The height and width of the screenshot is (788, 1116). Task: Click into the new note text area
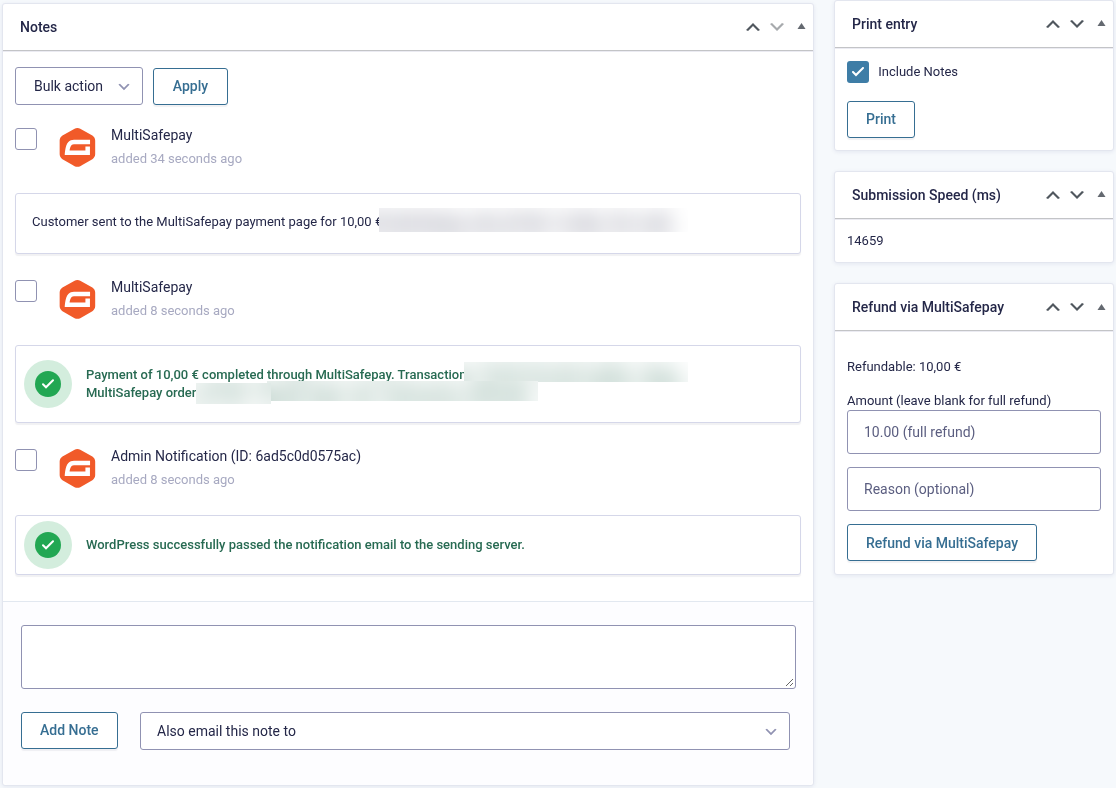point(409,657)
